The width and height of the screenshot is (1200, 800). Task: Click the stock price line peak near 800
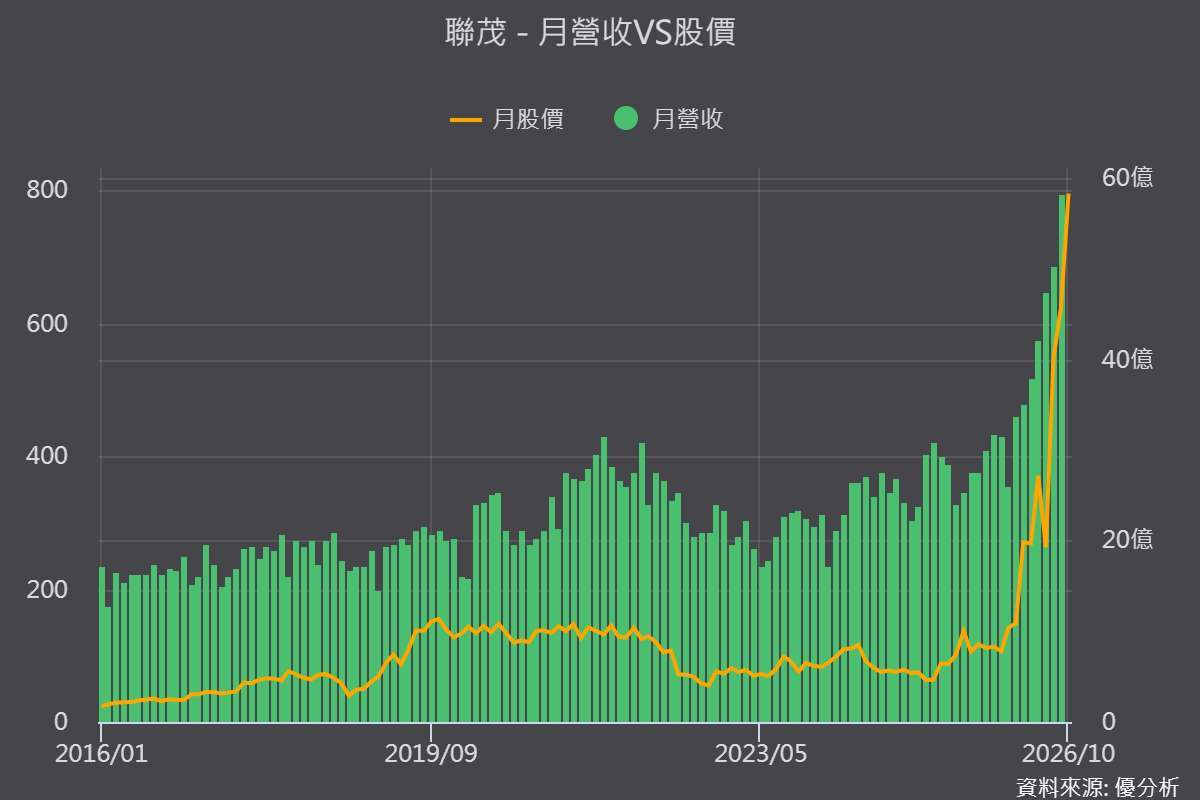tap(1069, 195)
